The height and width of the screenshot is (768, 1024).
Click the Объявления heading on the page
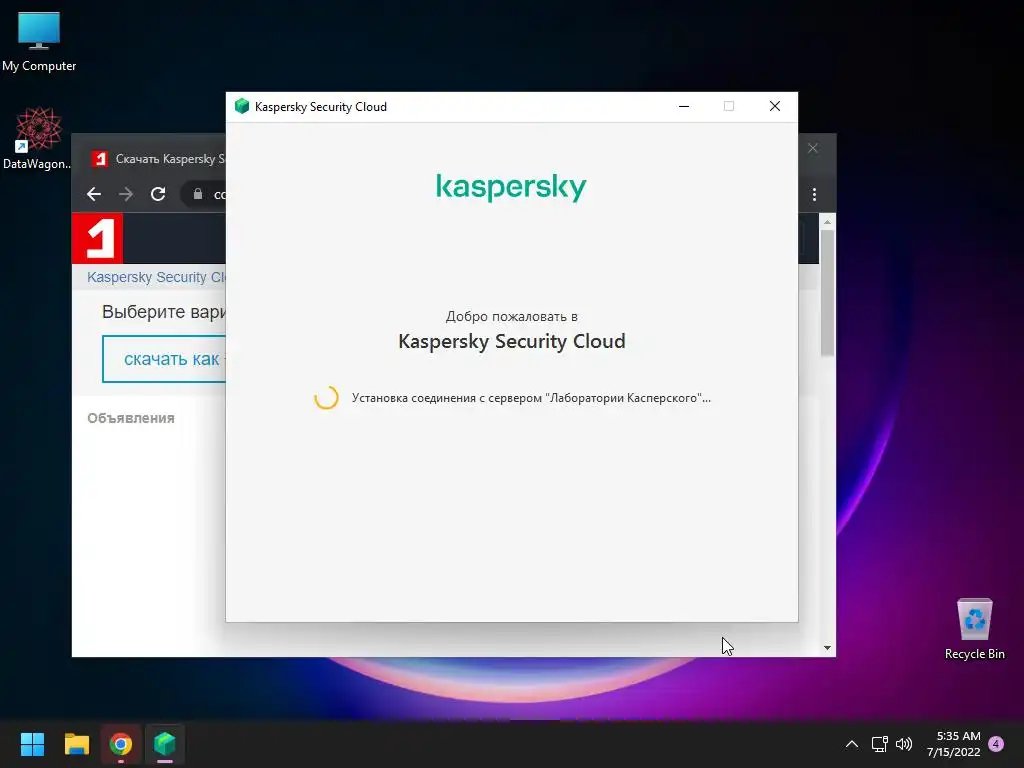point(131,418)
